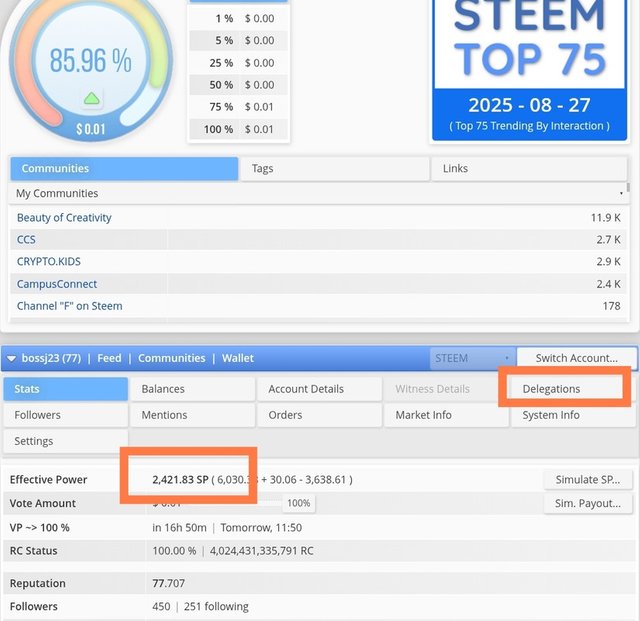Select the 5 % vote weight row

point(239,40)
